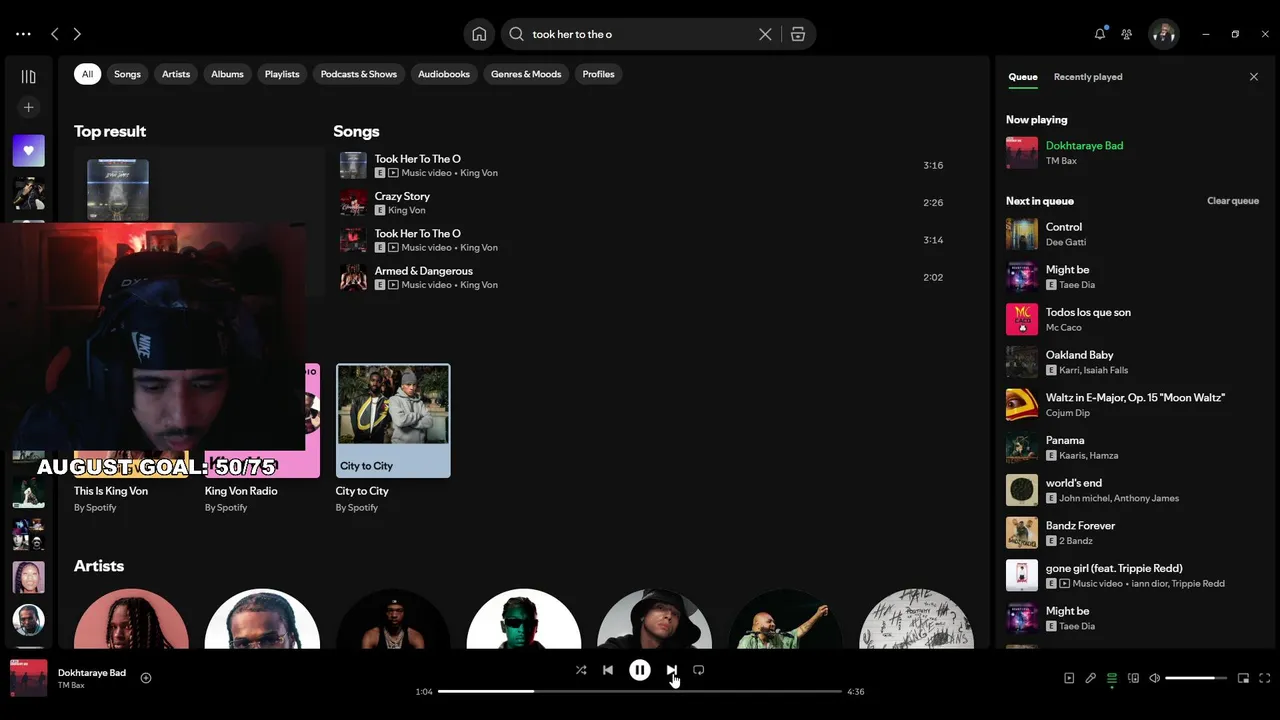Play Crazy Story from Songs list

642,203
